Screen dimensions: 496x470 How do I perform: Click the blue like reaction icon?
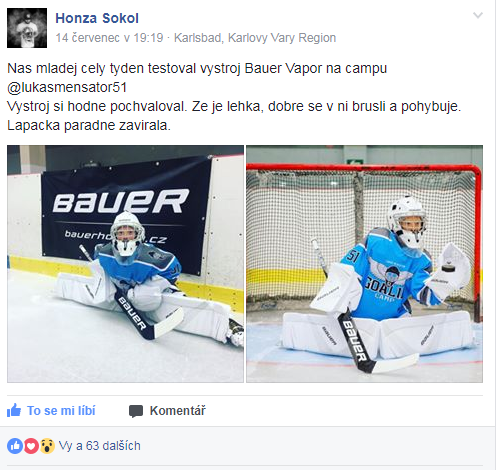(15, 446)
